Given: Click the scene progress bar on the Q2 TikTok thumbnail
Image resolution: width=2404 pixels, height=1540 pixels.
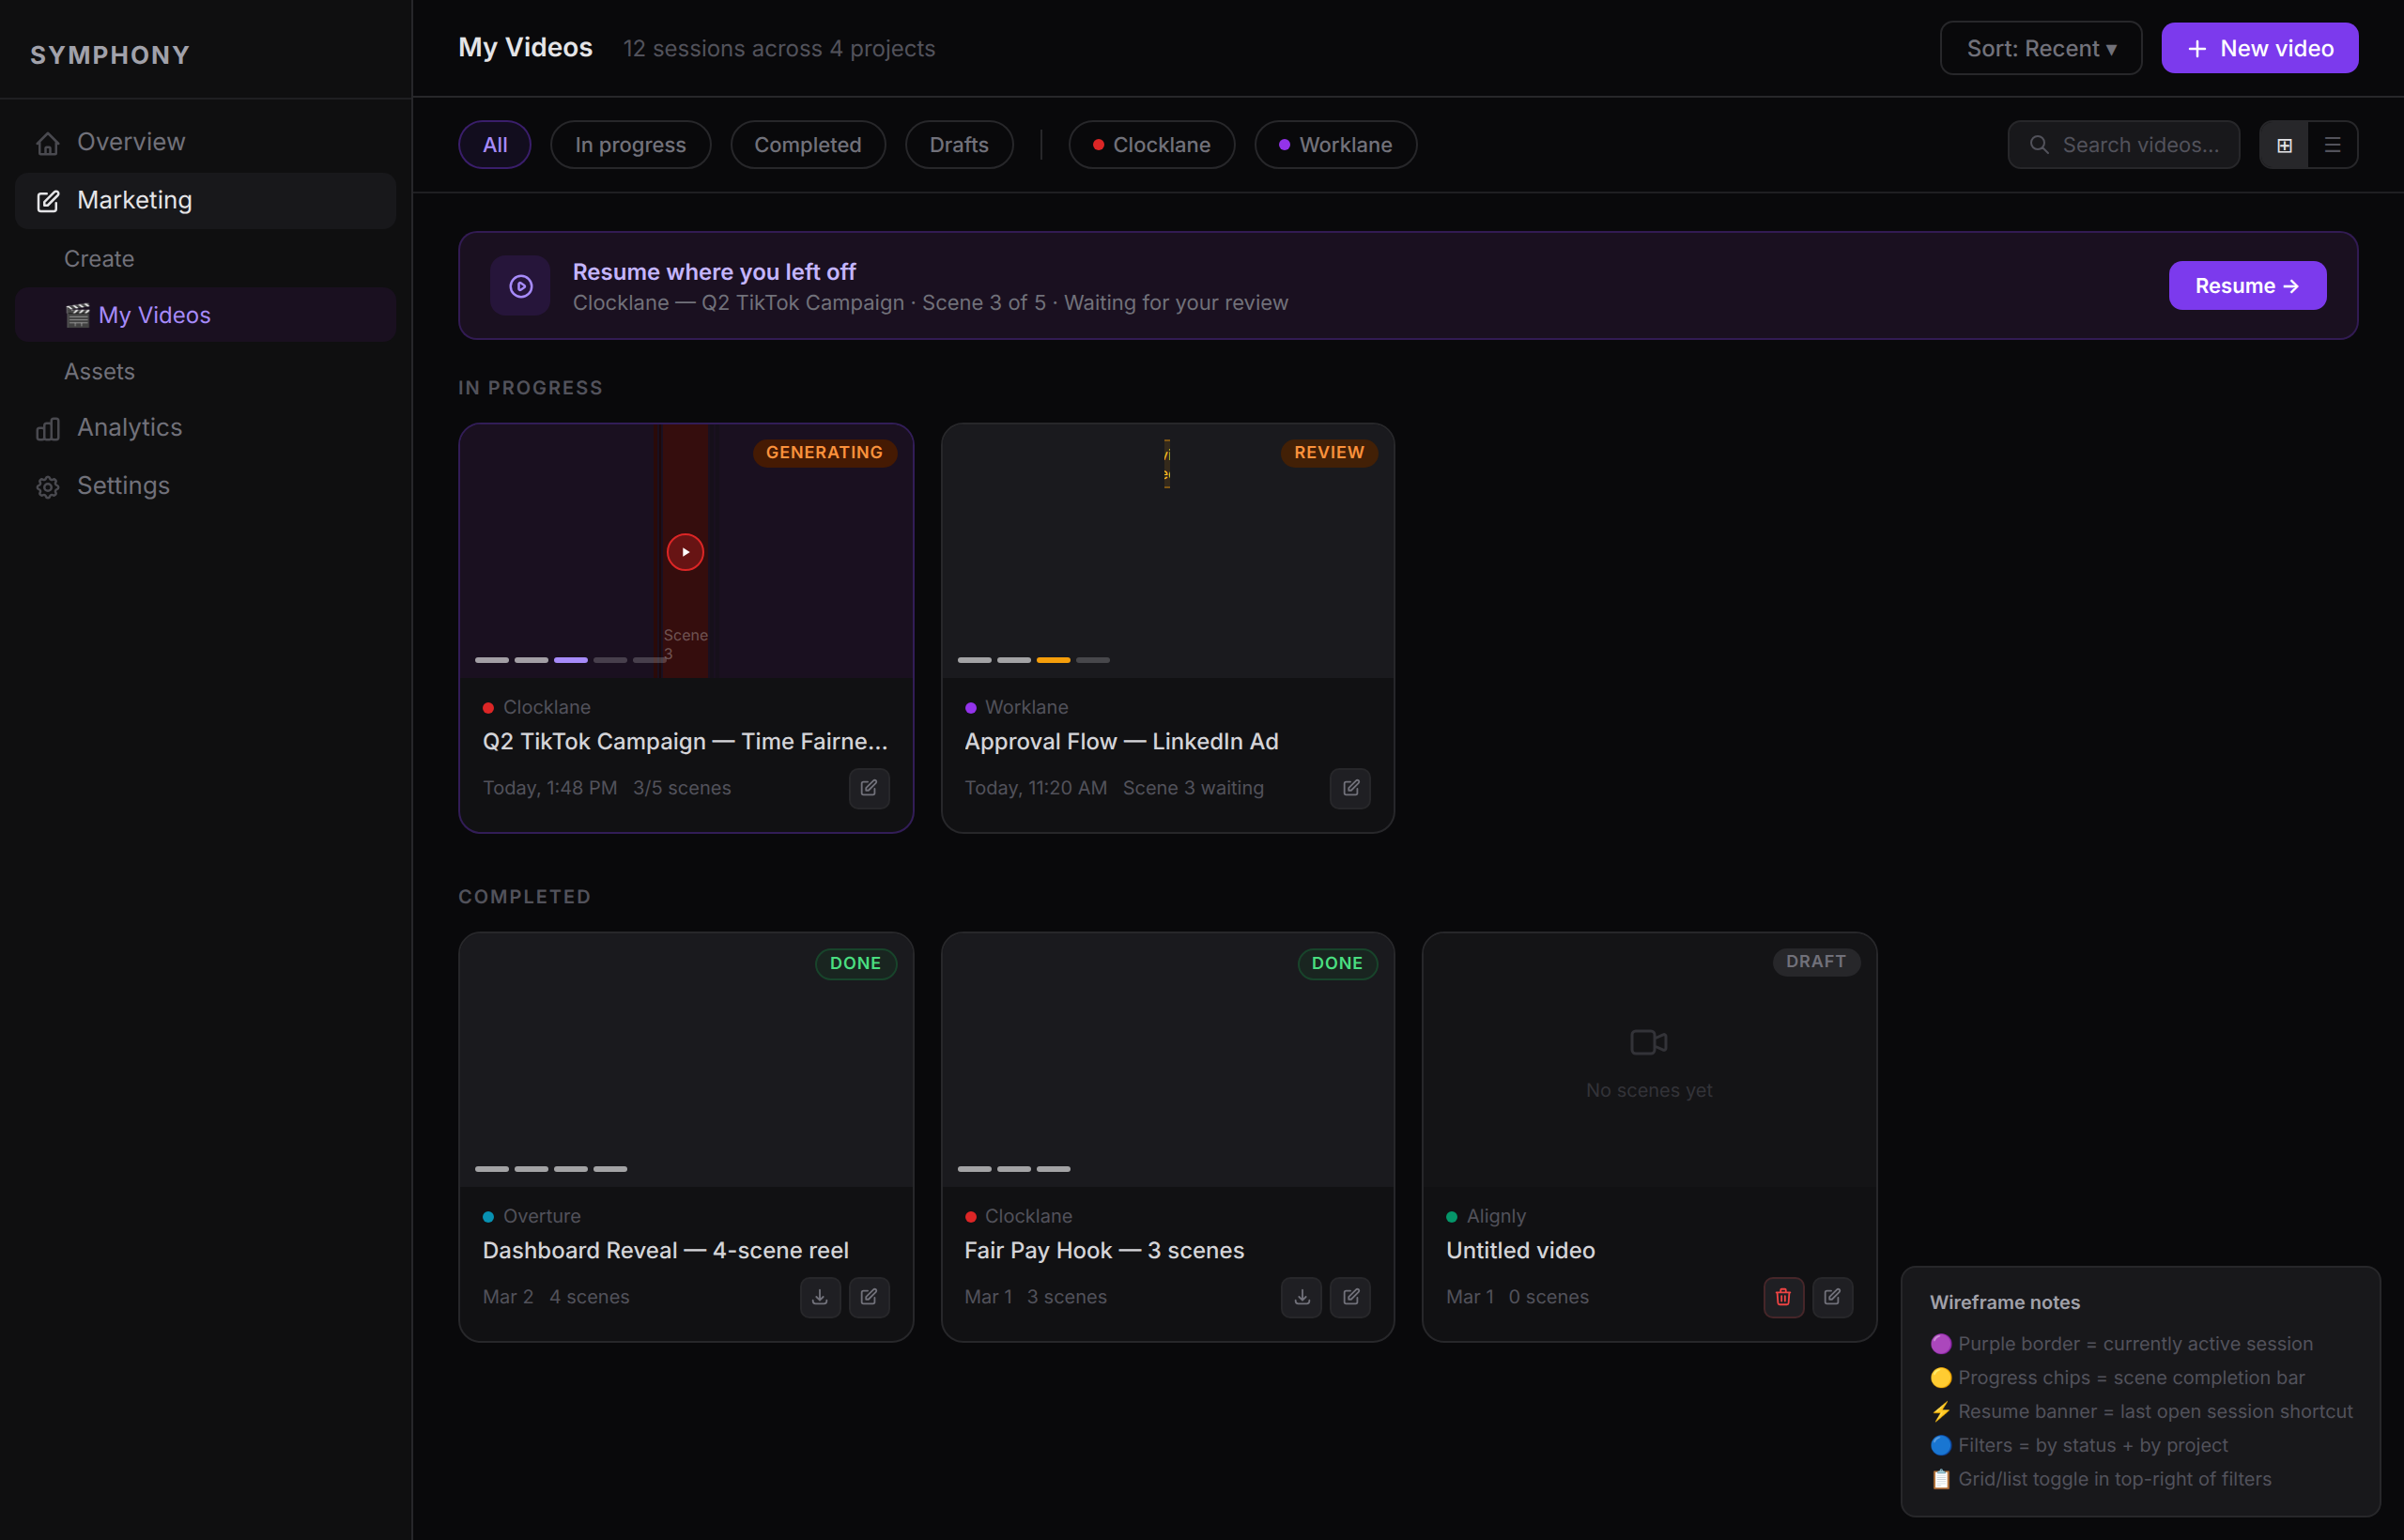Looking at the screenshot, I should coord(571,660).
